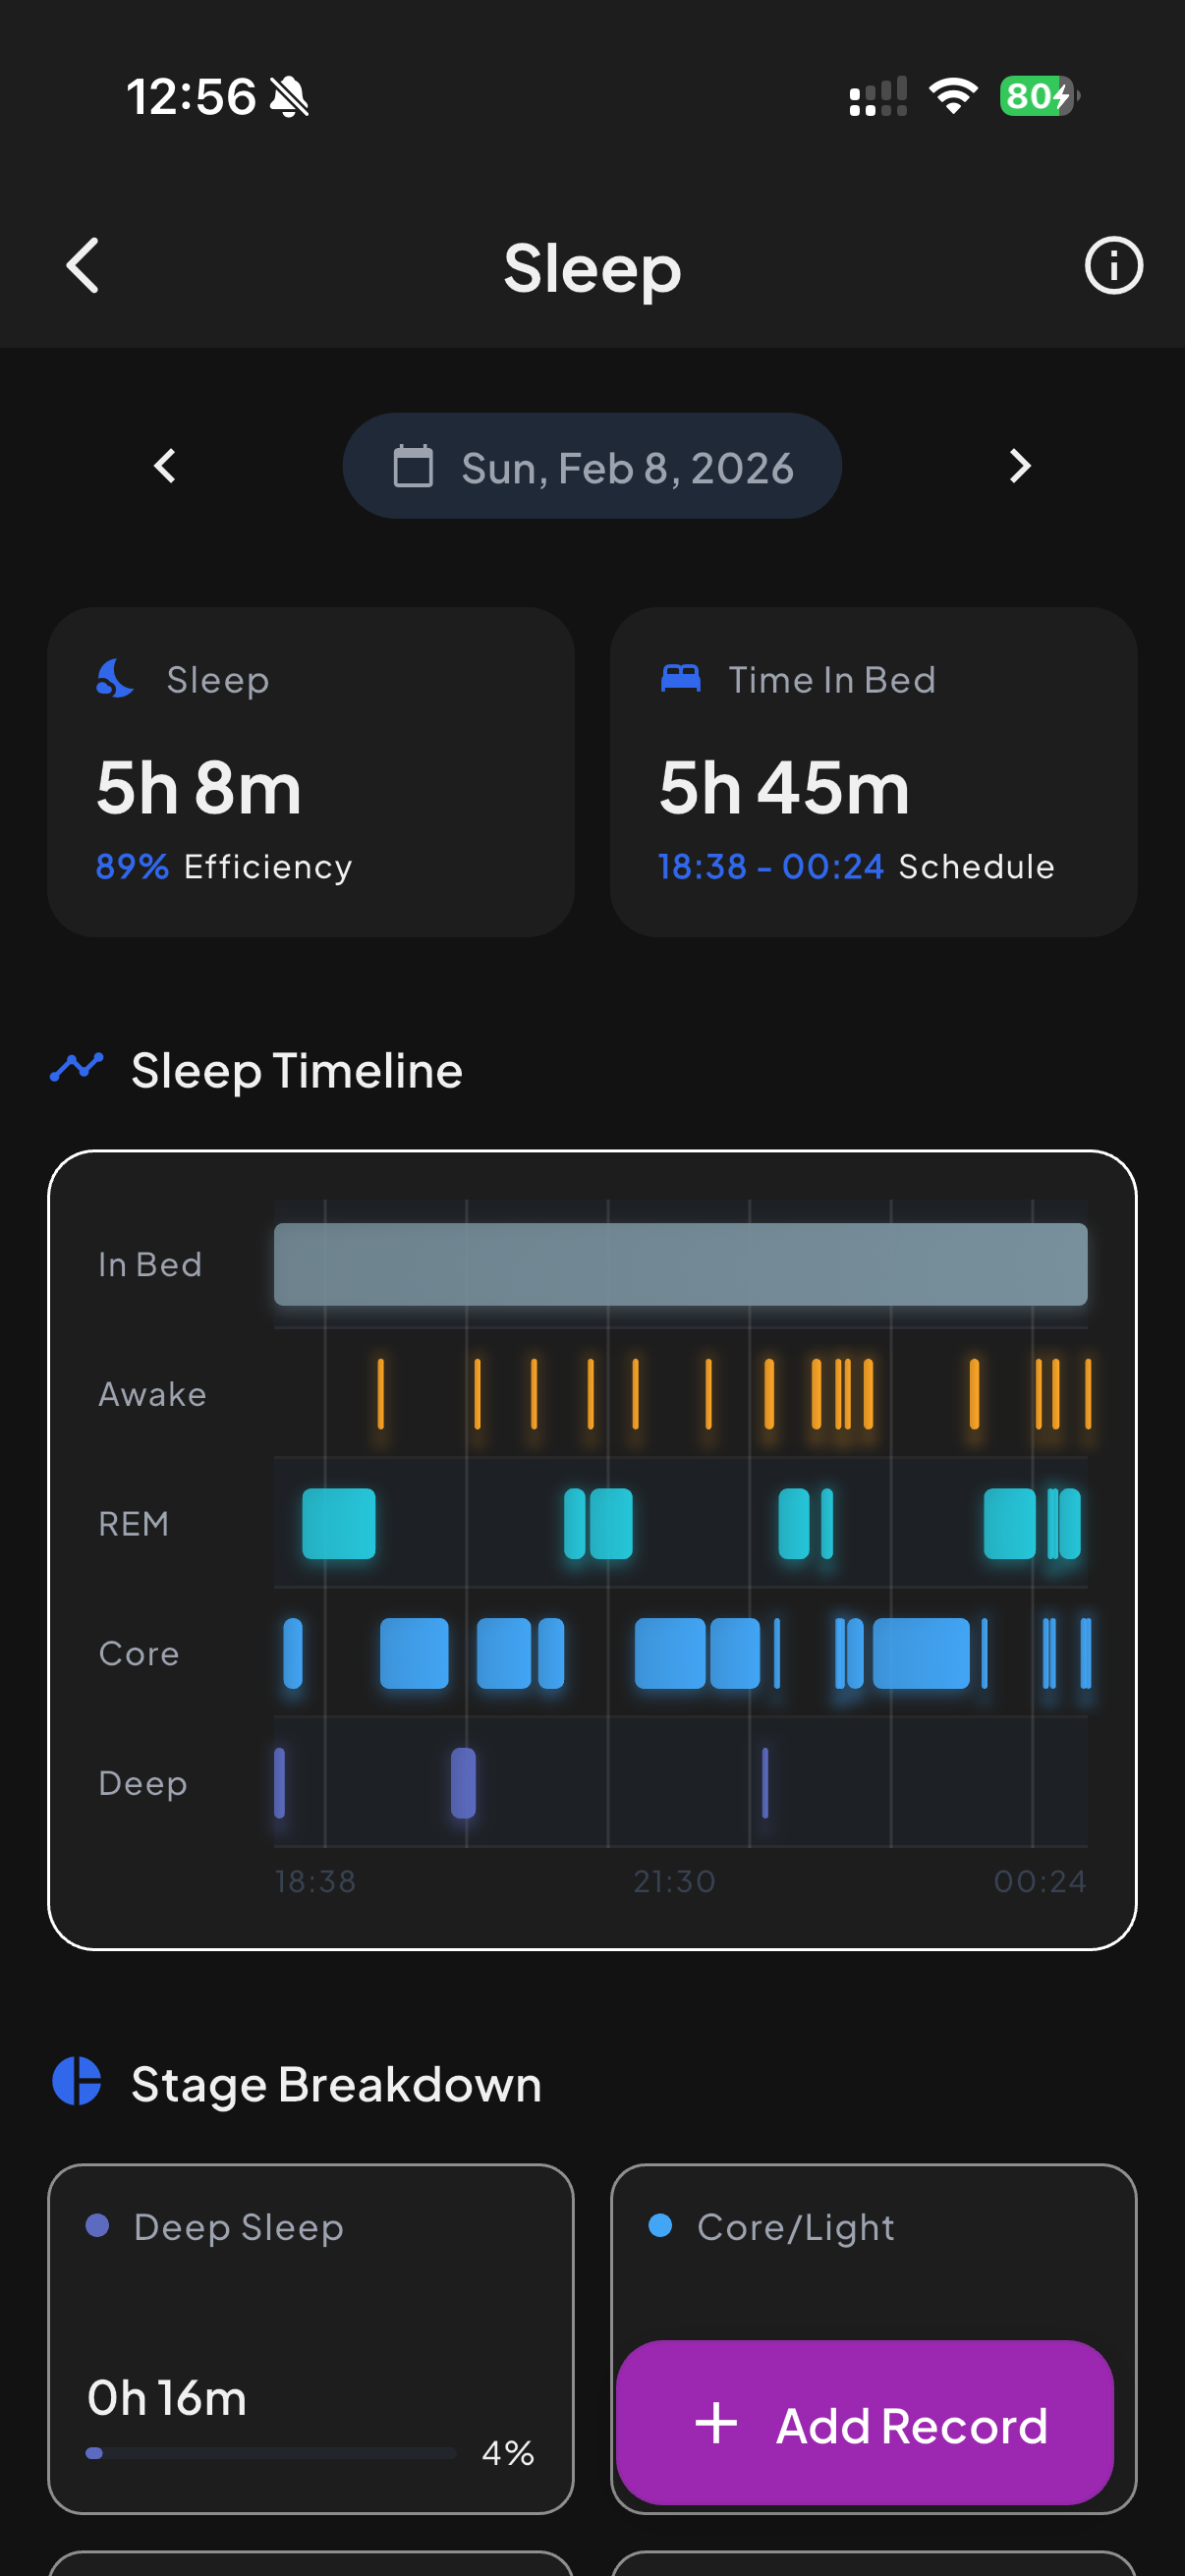Tap the 18:38 - 00:24 schedule link
Screen dimensions: 1185x2576
click(x=770, y=867)
